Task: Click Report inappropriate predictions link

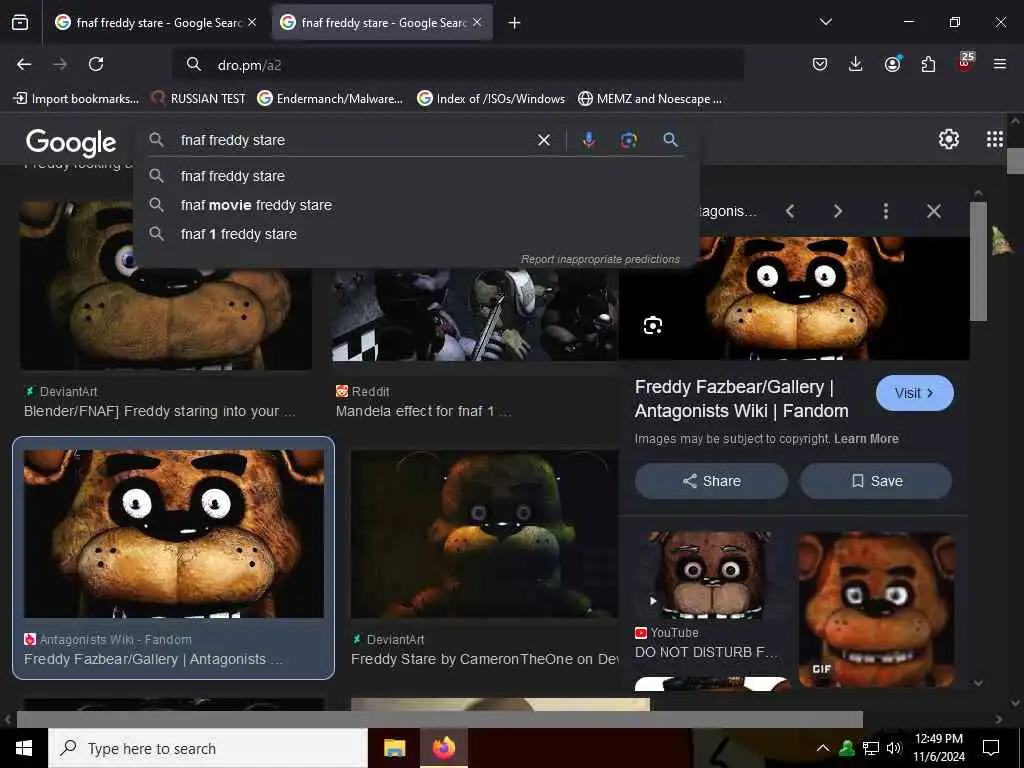Action: [x=600, y=259]
